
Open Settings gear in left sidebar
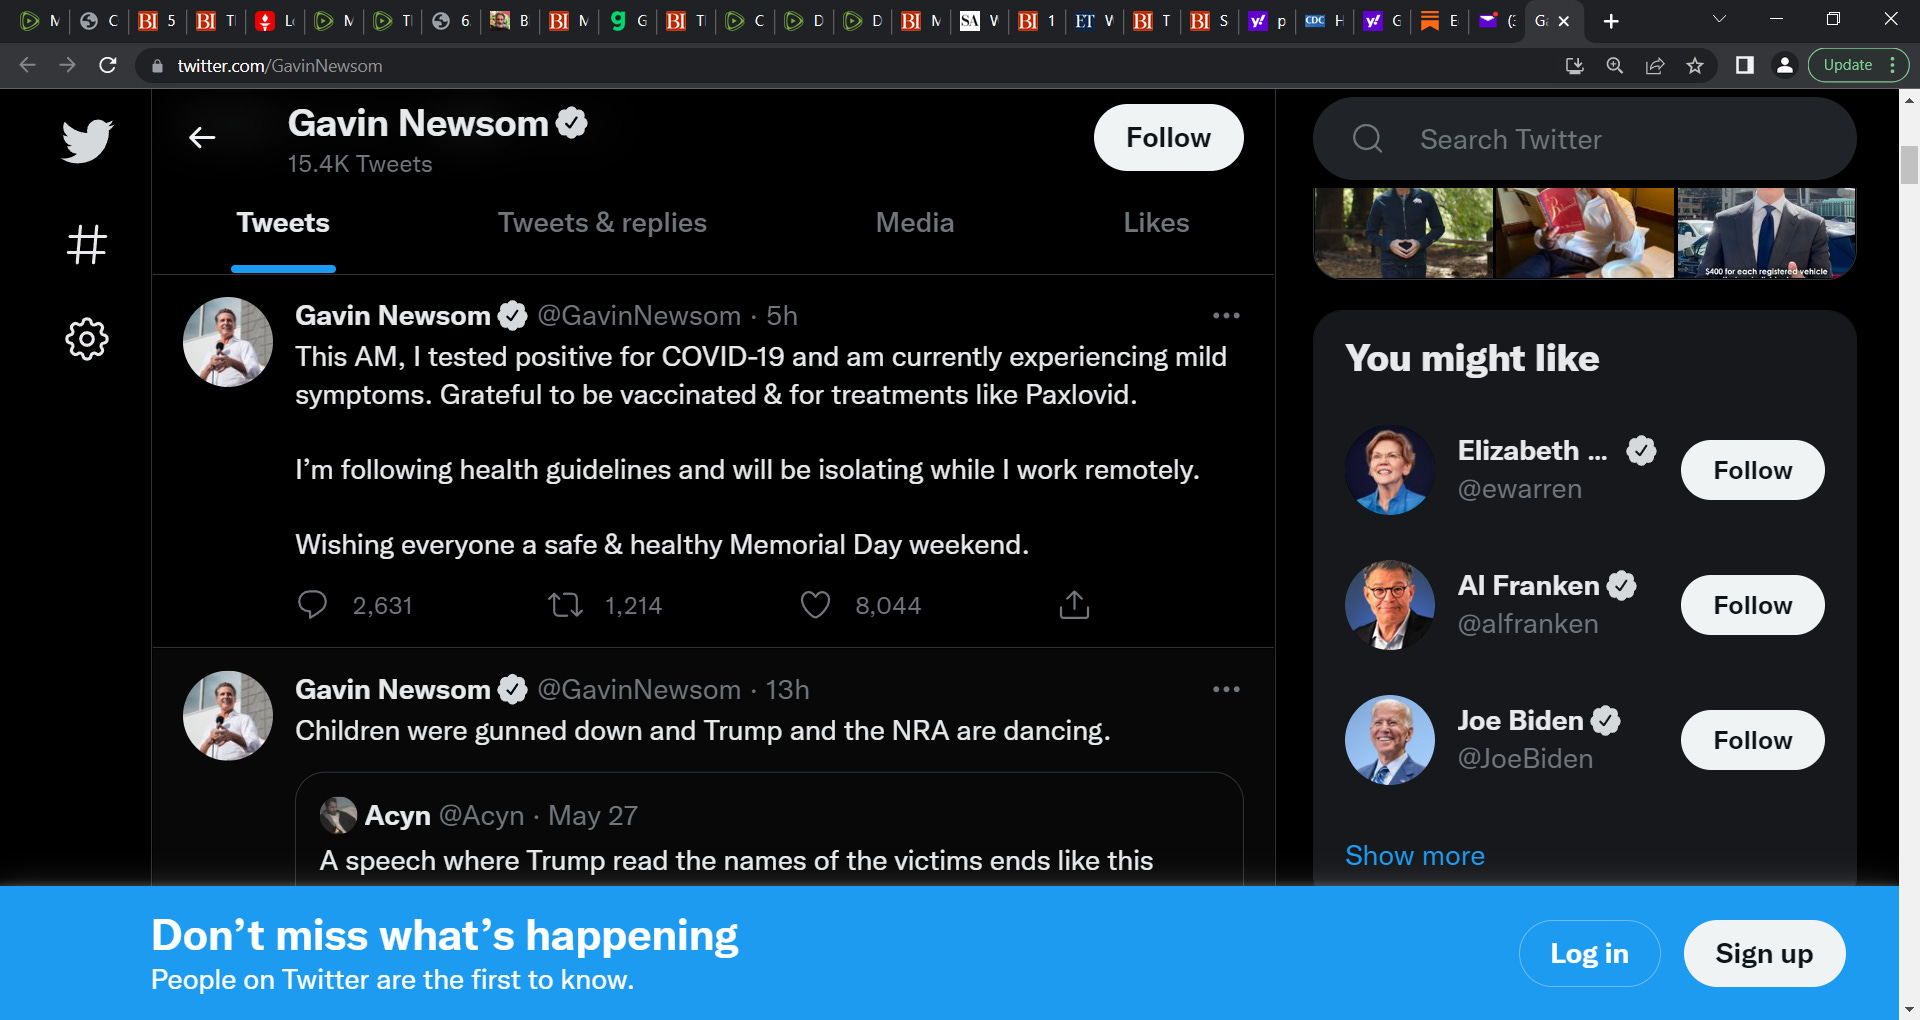point(87,339)
